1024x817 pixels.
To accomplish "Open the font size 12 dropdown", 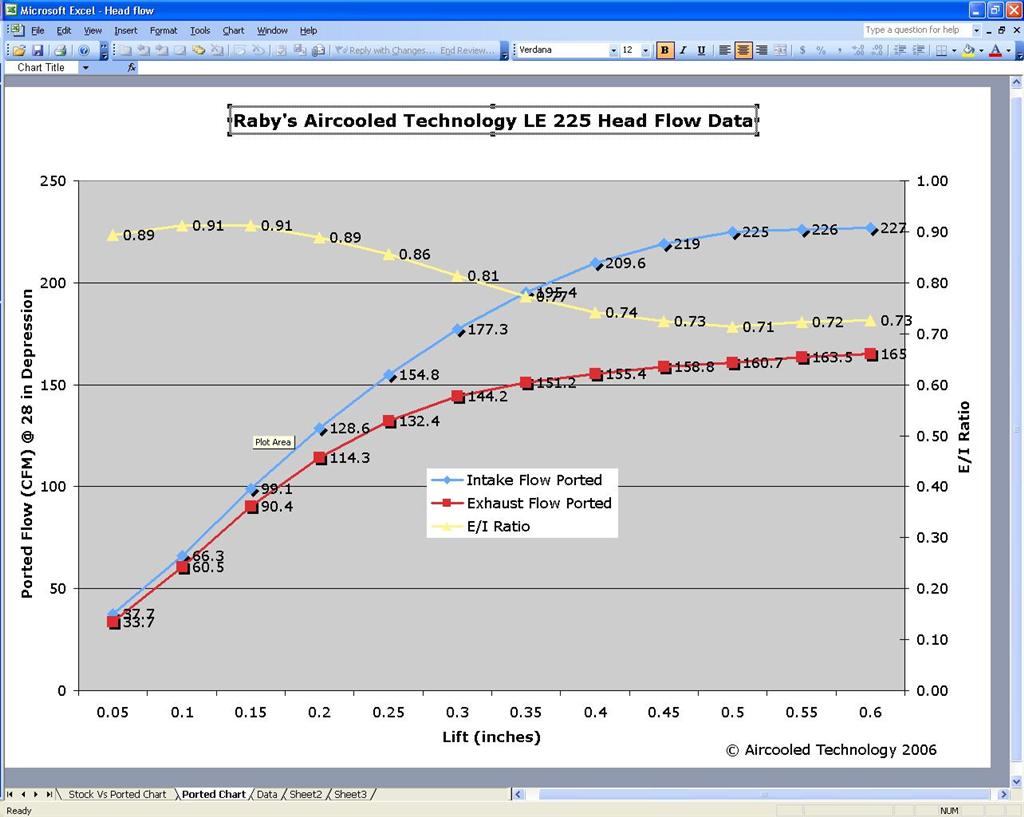I will 646,50.
